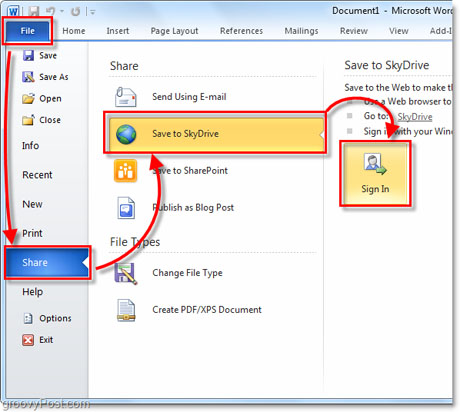Click the Open text label
The image size is (460, 412).
pos(50,99)
